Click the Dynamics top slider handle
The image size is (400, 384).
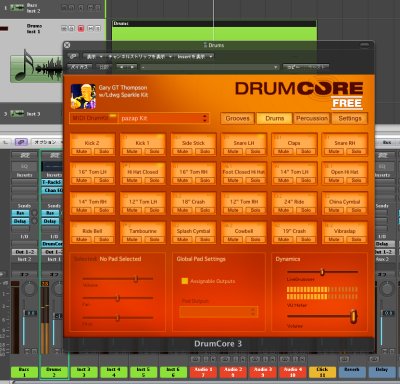322,272
